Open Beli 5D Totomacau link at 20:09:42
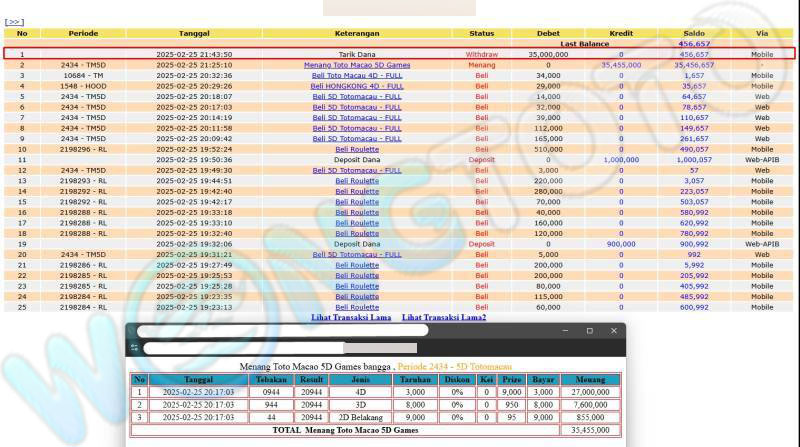Viewport: 800px width, 447px height. 357,139
